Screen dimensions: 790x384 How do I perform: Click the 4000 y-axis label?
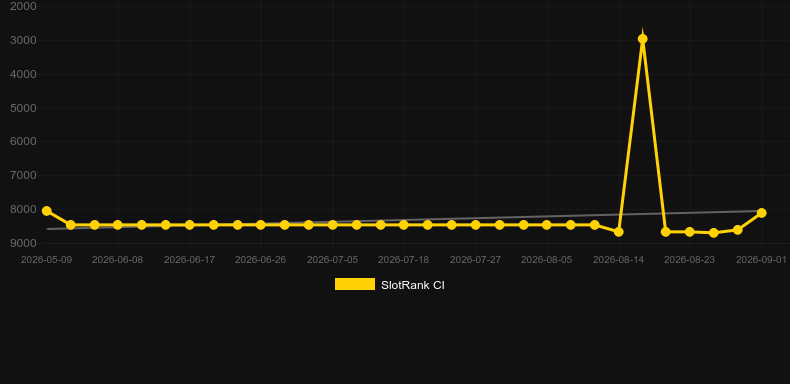(23, 74)
